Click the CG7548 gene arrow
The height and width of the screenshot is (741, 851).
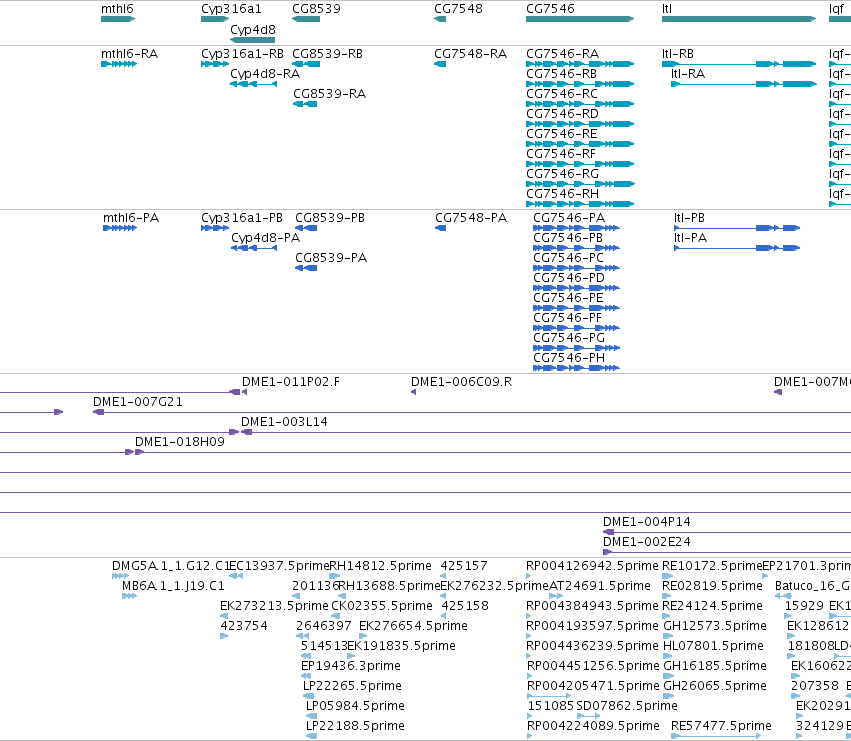440,19
